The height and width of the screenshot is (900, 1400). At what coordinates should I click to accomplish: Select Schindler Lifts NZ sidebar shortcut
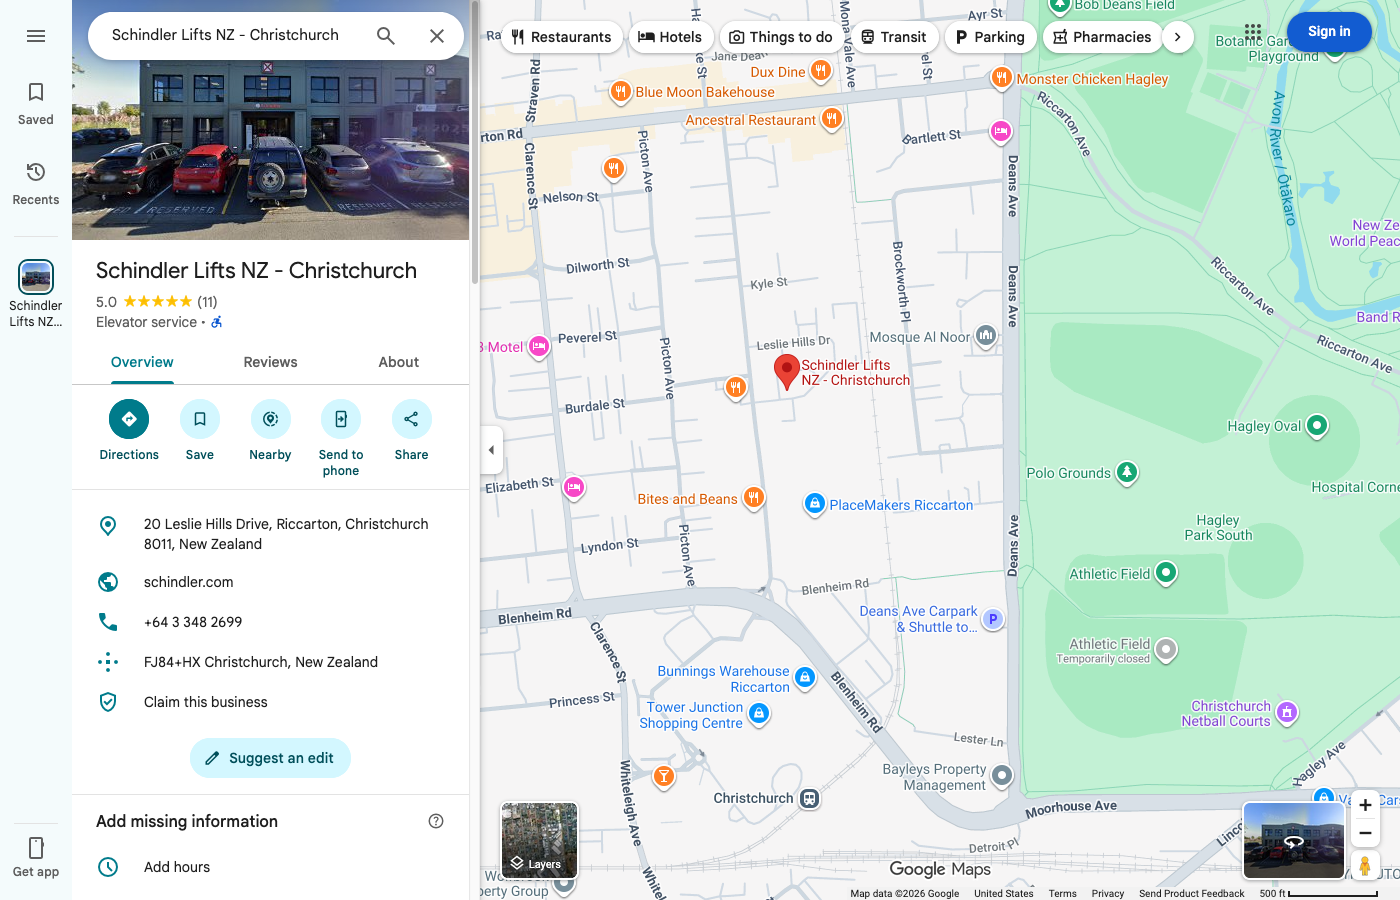point(36,294)
